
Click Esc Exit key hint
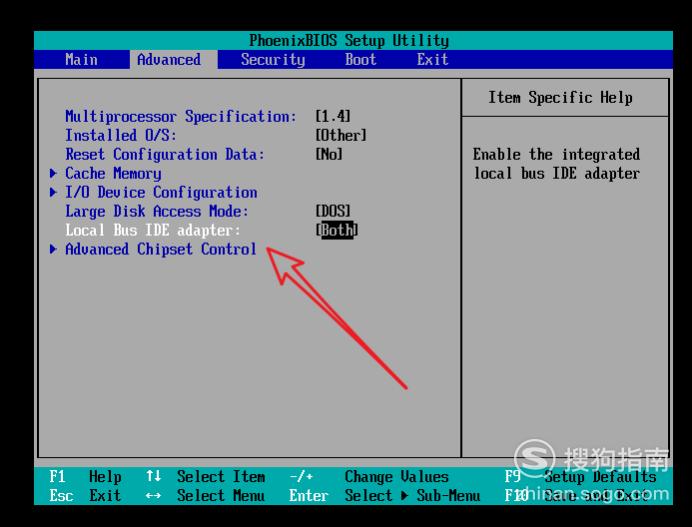85,496
